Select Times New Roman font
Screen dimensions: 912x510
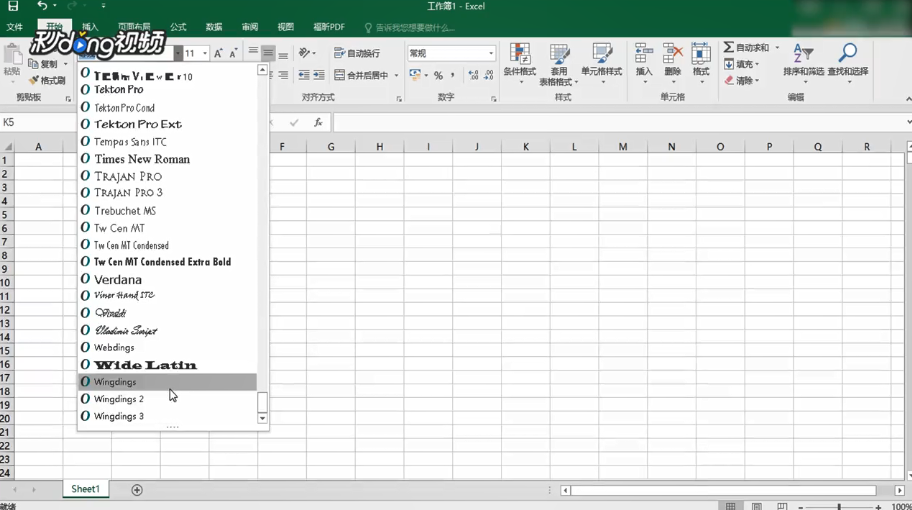click(168, 159)
